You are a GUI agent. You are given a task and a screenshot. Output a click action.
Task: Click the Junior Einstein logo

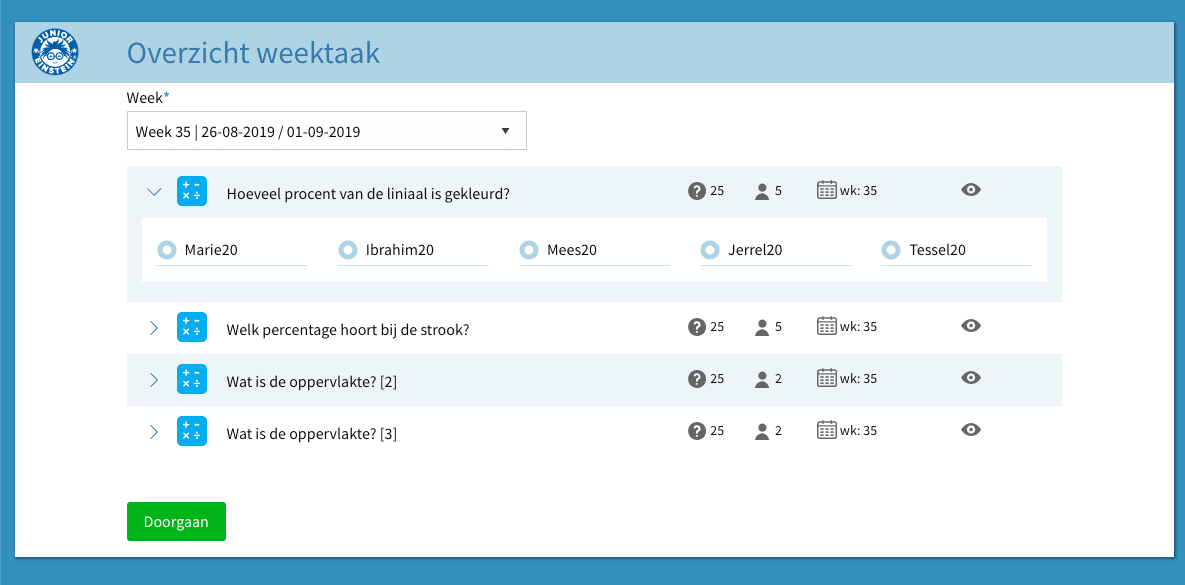point(56,52)
